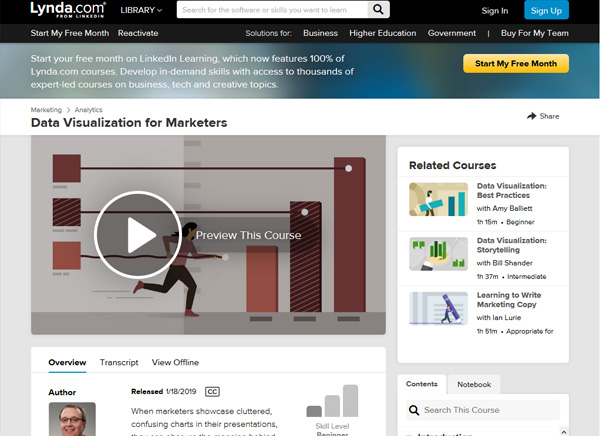Open the LIBRARY dropdown menu
Viewport: 600px width, 436px height.
tap(141, 10)
